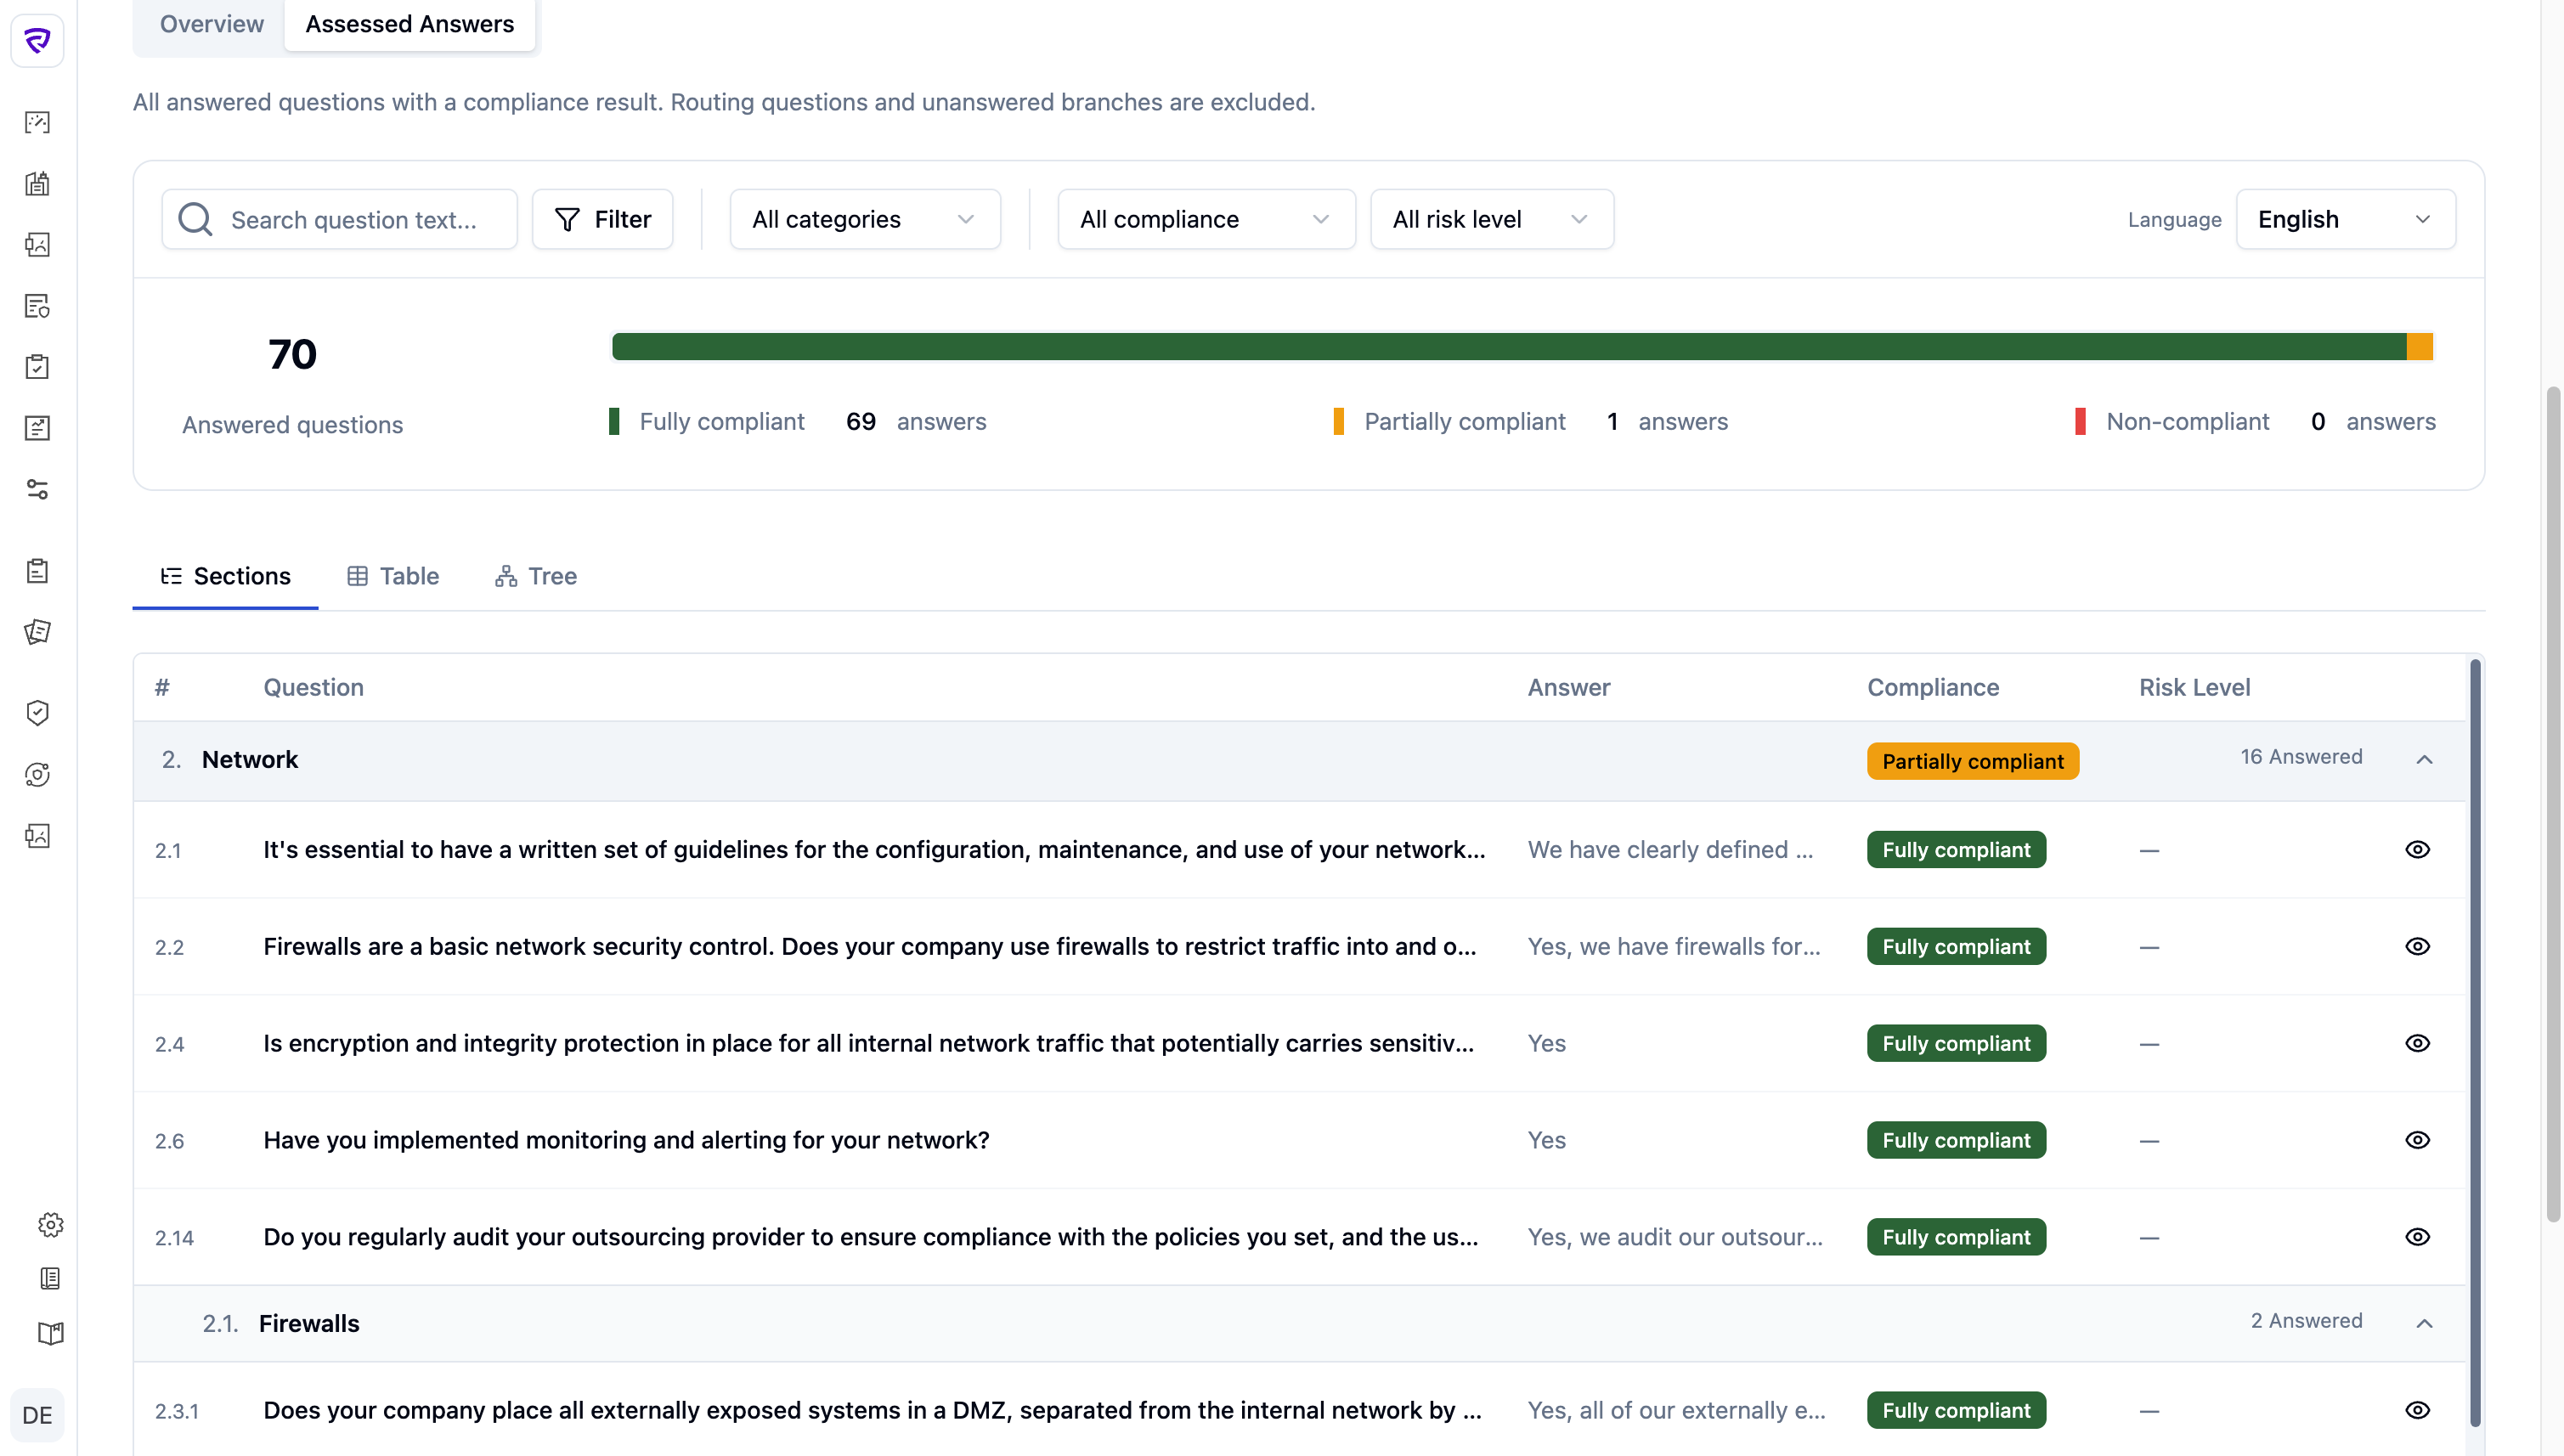Open the shield checkmark sidebar icon

tap(37, 713)
